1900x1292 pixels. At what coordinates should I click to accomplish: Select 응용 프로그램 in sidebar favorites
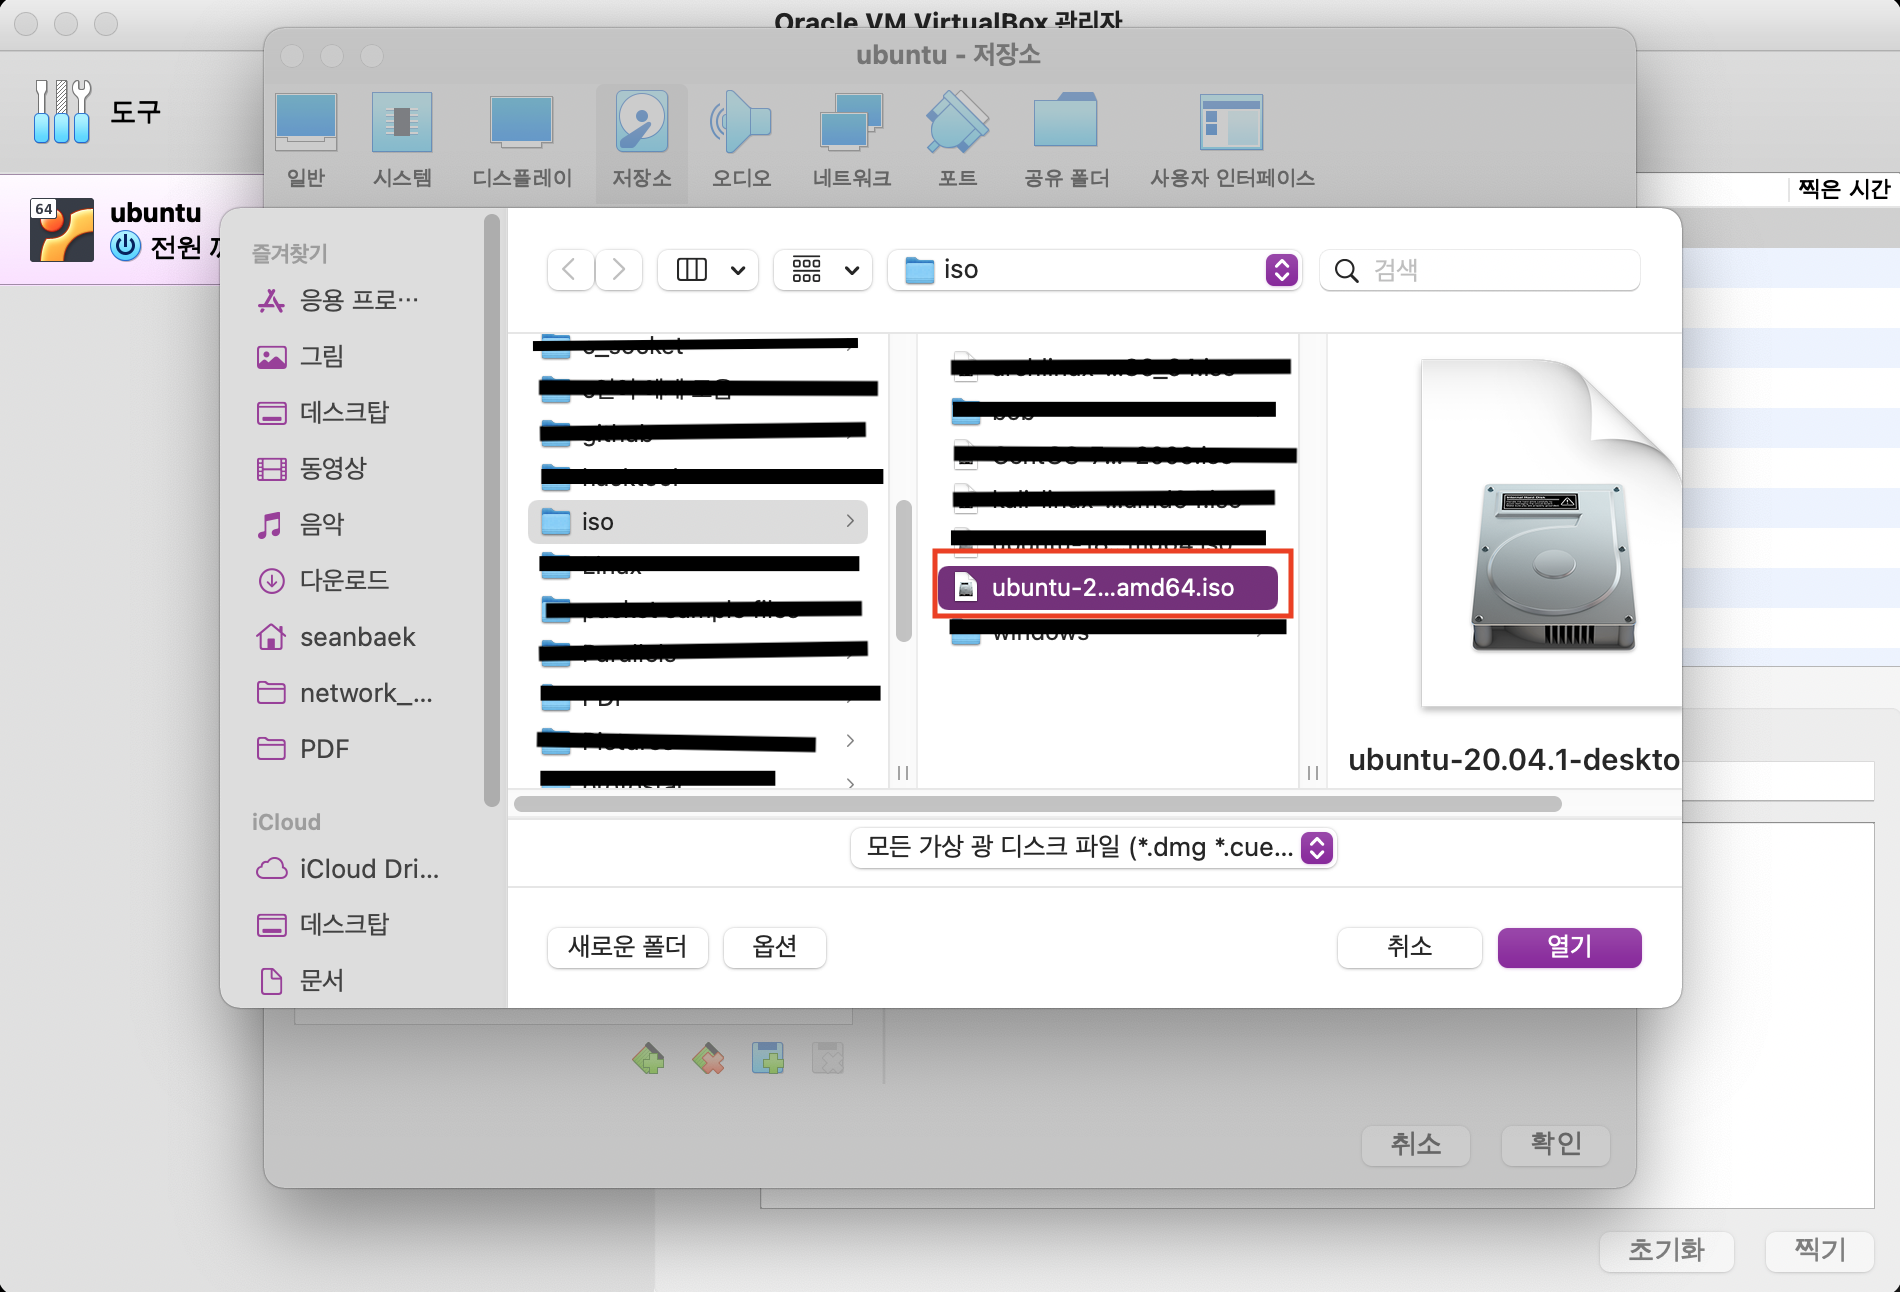coord(340,300)
